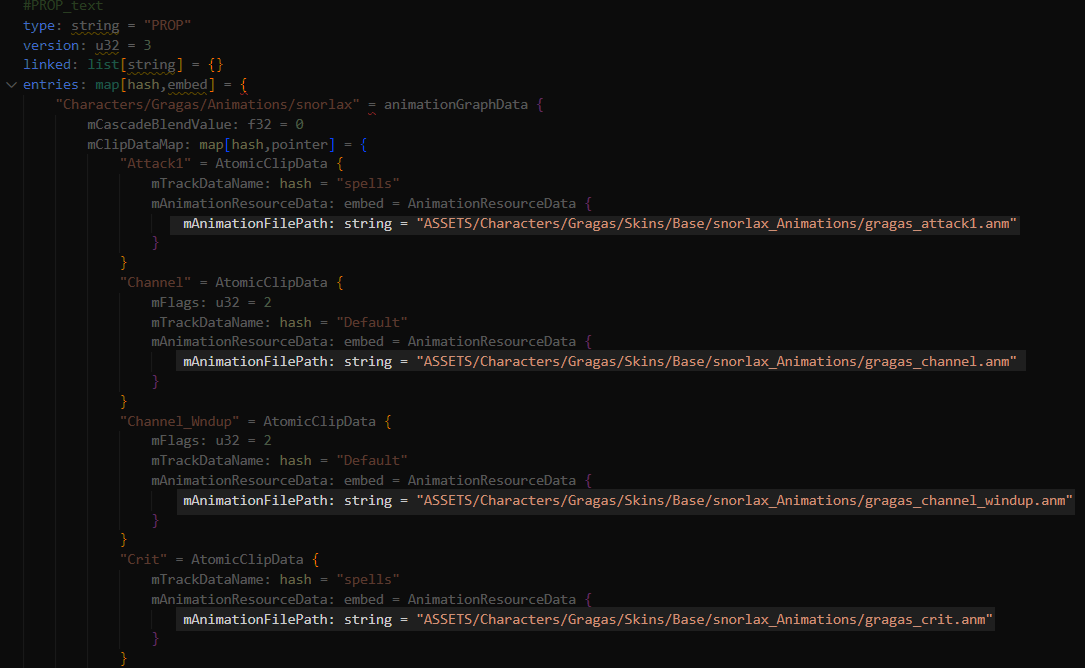Click the "Channel_Wndup" clip key
The image size is (1085, 668).
click(x=179, y=422)
